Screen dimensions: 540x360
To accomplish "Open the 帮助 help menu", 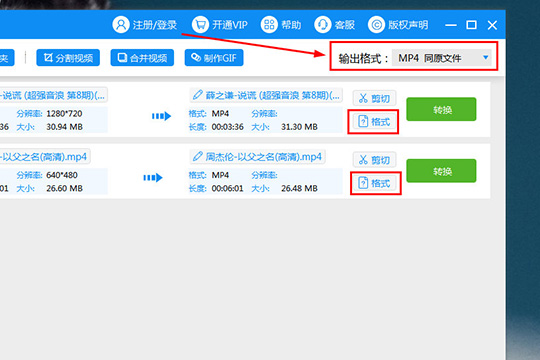I will (281, 25).
